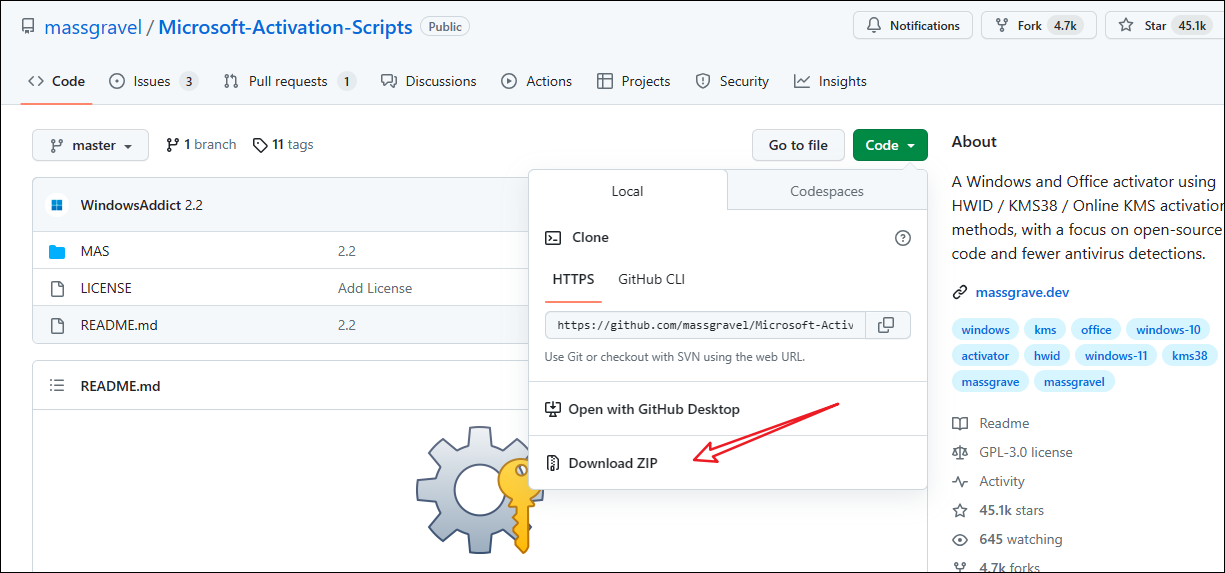Screen dimensions: 1225x573
Task: Click the tags icon showing 11 tags
Action: [261, 145]
